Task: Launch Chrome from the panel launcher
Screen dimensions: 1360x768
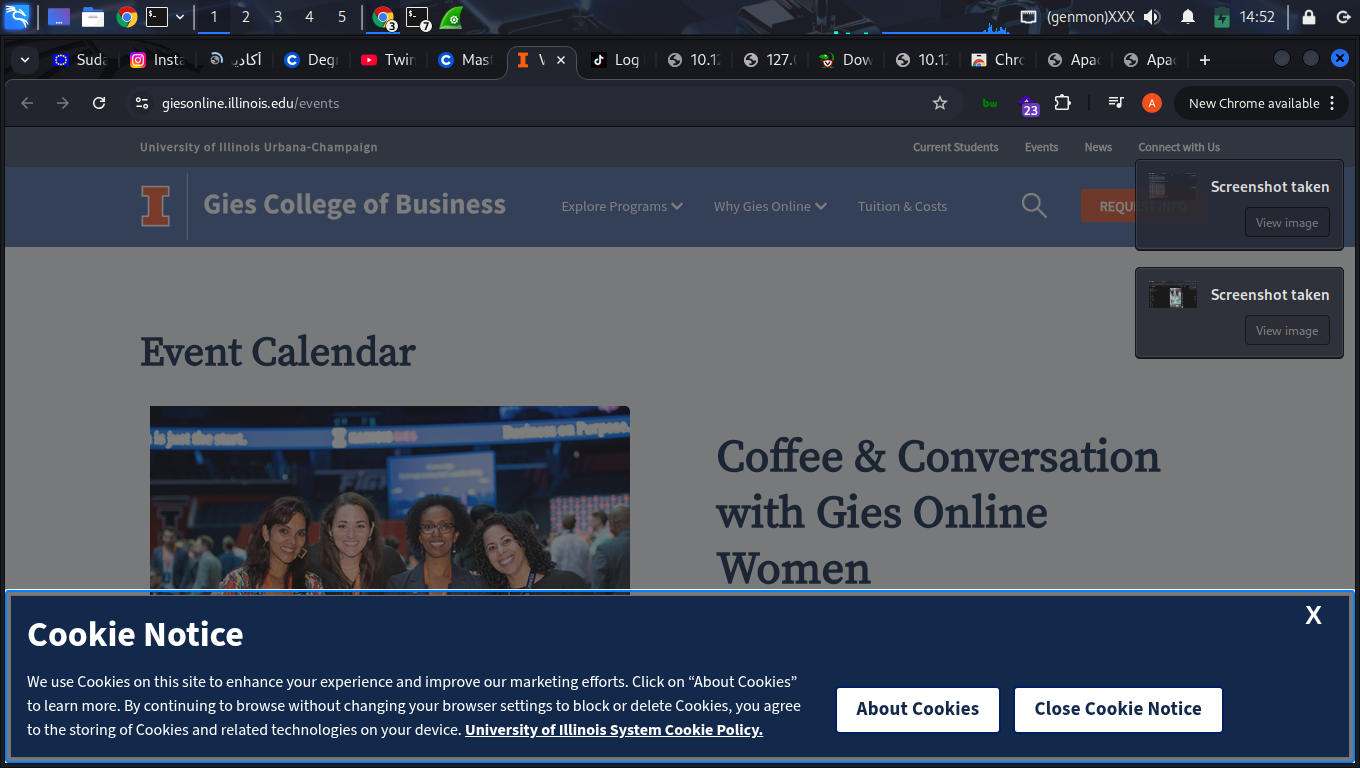Action: click(126, 17)
